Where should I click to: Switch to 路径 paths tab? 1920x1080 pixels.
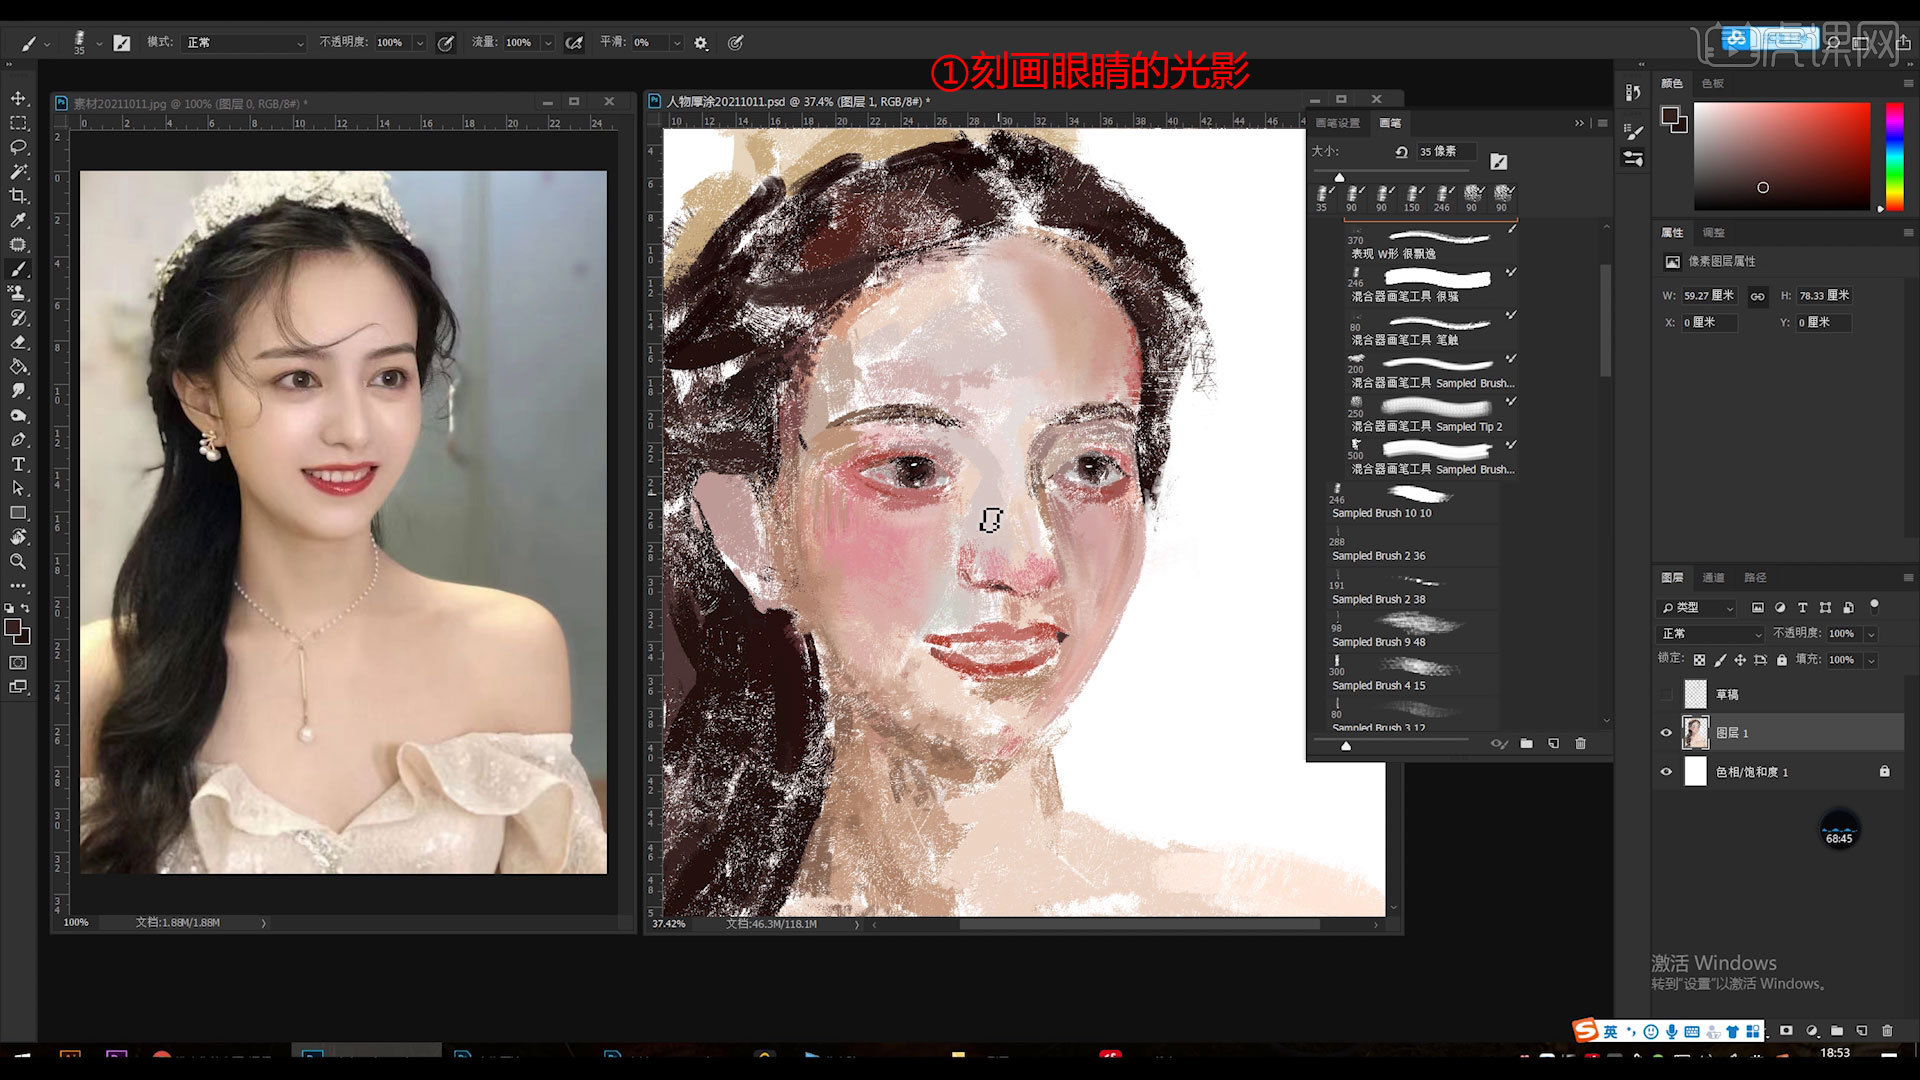1755,578
